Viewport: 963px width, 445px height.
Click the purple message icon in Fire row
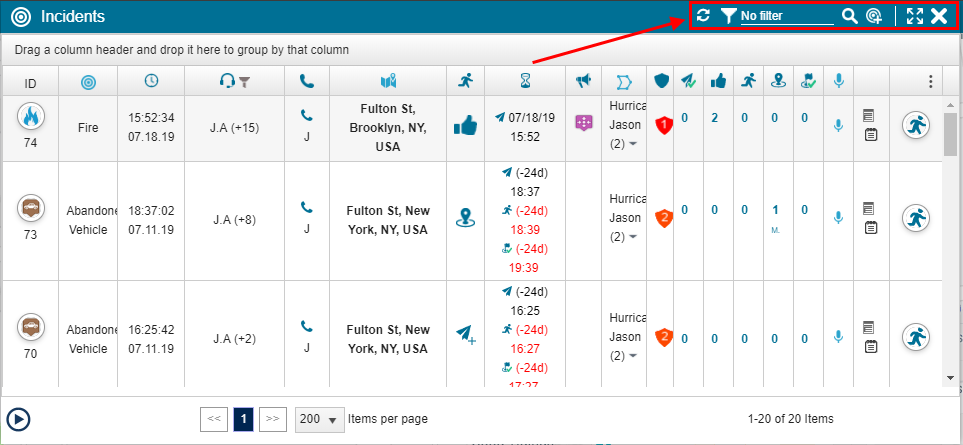[x=584, y=122]
